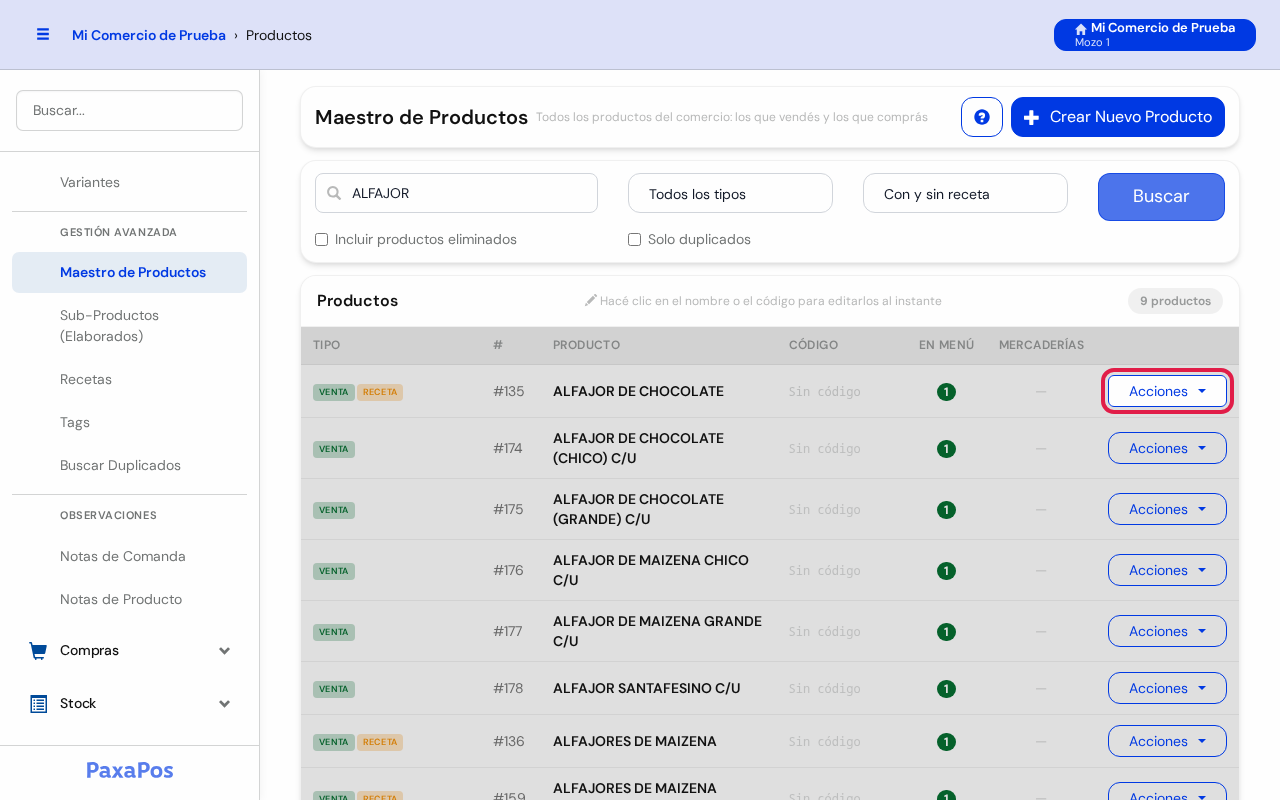Open the Todos los tipos dropdown

pyautogui.click(x=730, y=193)
